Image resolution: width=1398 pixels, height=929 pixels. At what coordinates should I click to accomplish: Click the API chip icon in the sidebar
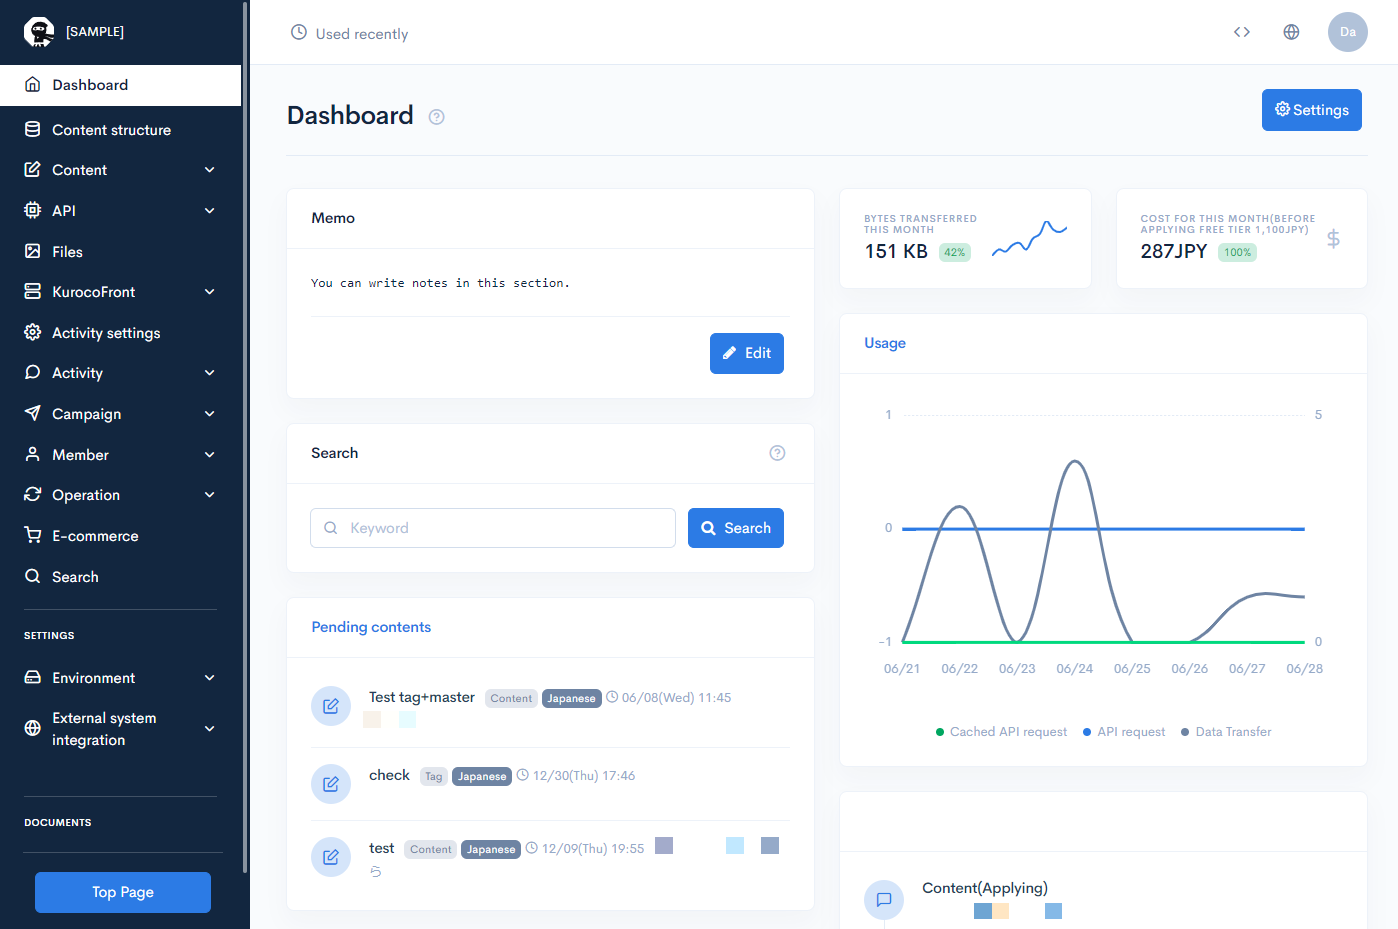pos(33,210)
